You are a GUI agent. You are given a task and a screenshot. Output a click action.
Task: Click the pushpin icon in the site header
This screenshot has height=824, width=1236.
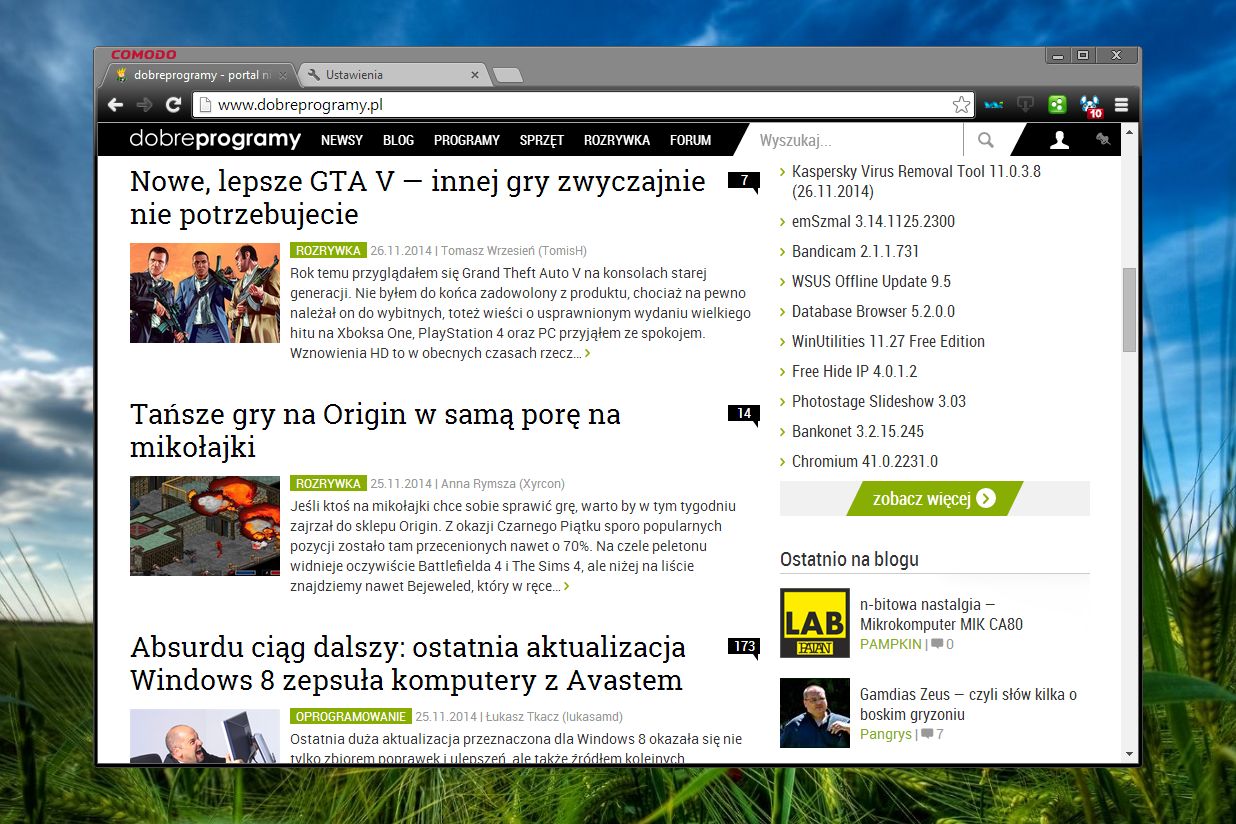point(1103,140)
